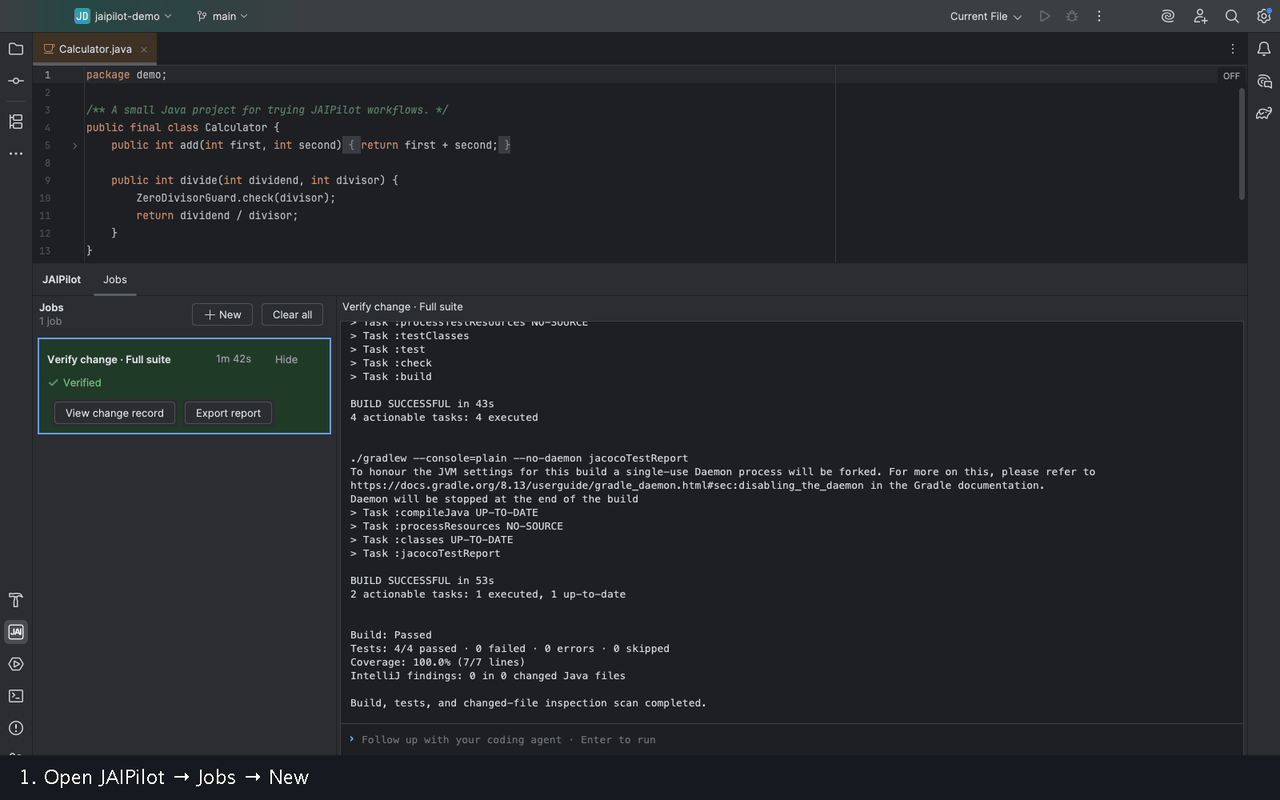Click the Clear all button
The width and height of the screenshot is (1280, 800).
click(x=293, y=314)
